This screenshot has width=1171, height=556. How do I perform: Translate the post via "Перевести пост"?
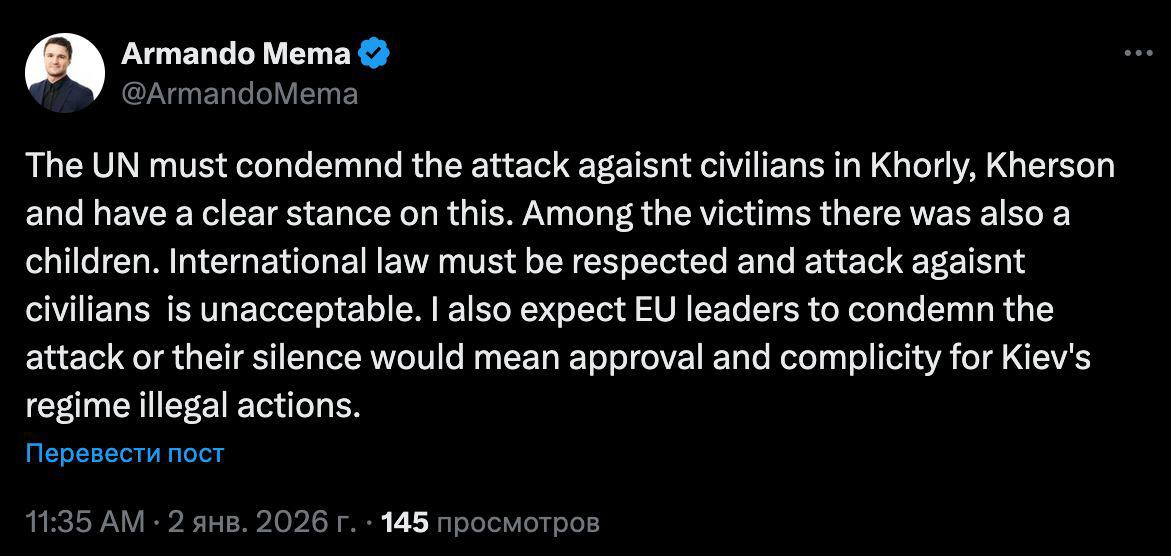(x=125, y=453)
